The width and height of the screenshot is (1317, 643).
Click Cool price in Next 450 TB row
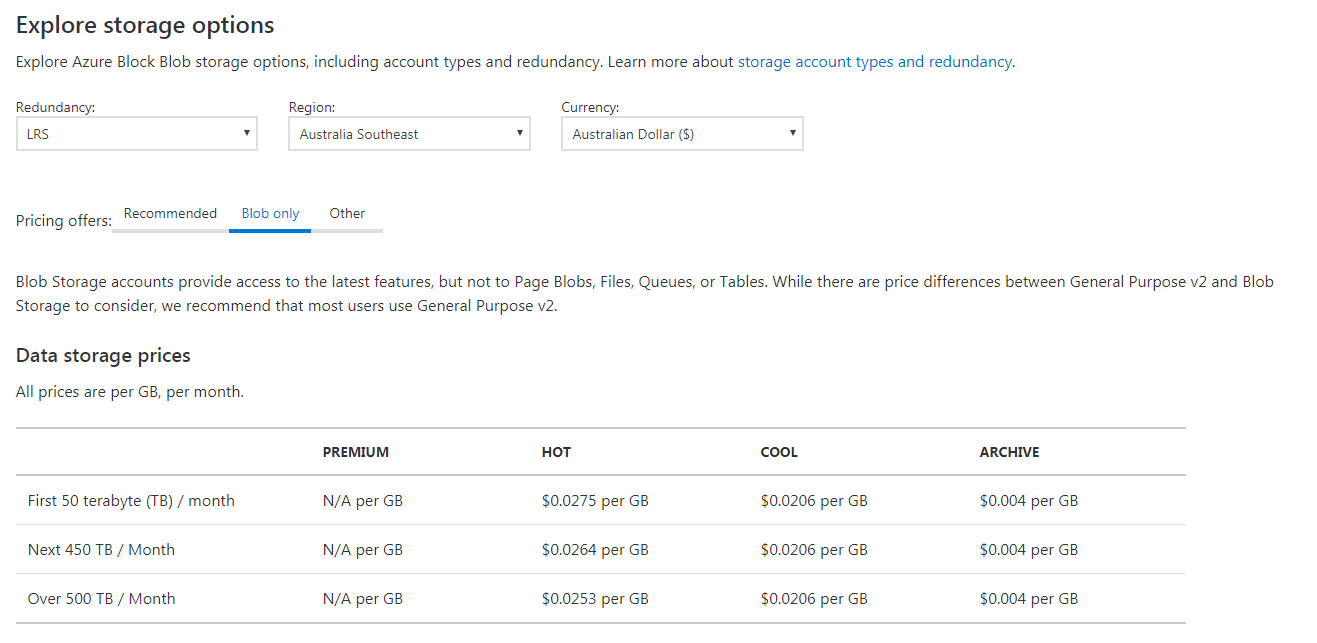pos(814,550)
